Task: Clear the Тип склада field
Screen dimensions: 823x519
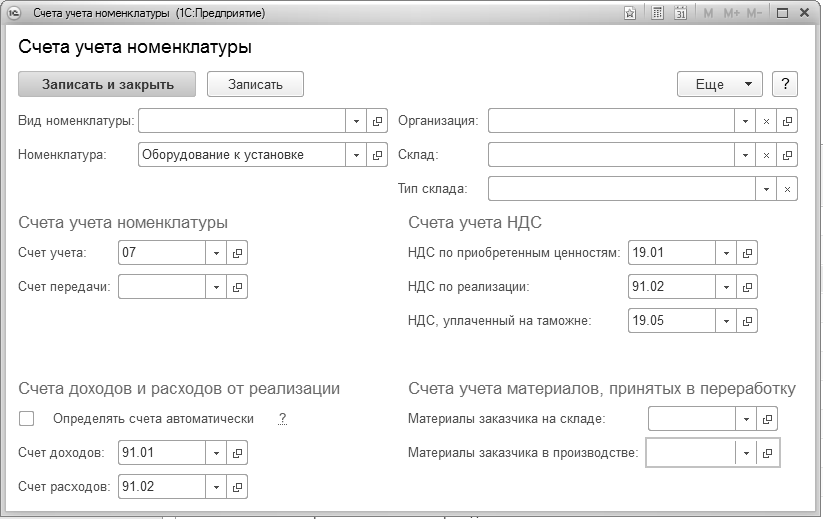Action: [x=787, y=188]
